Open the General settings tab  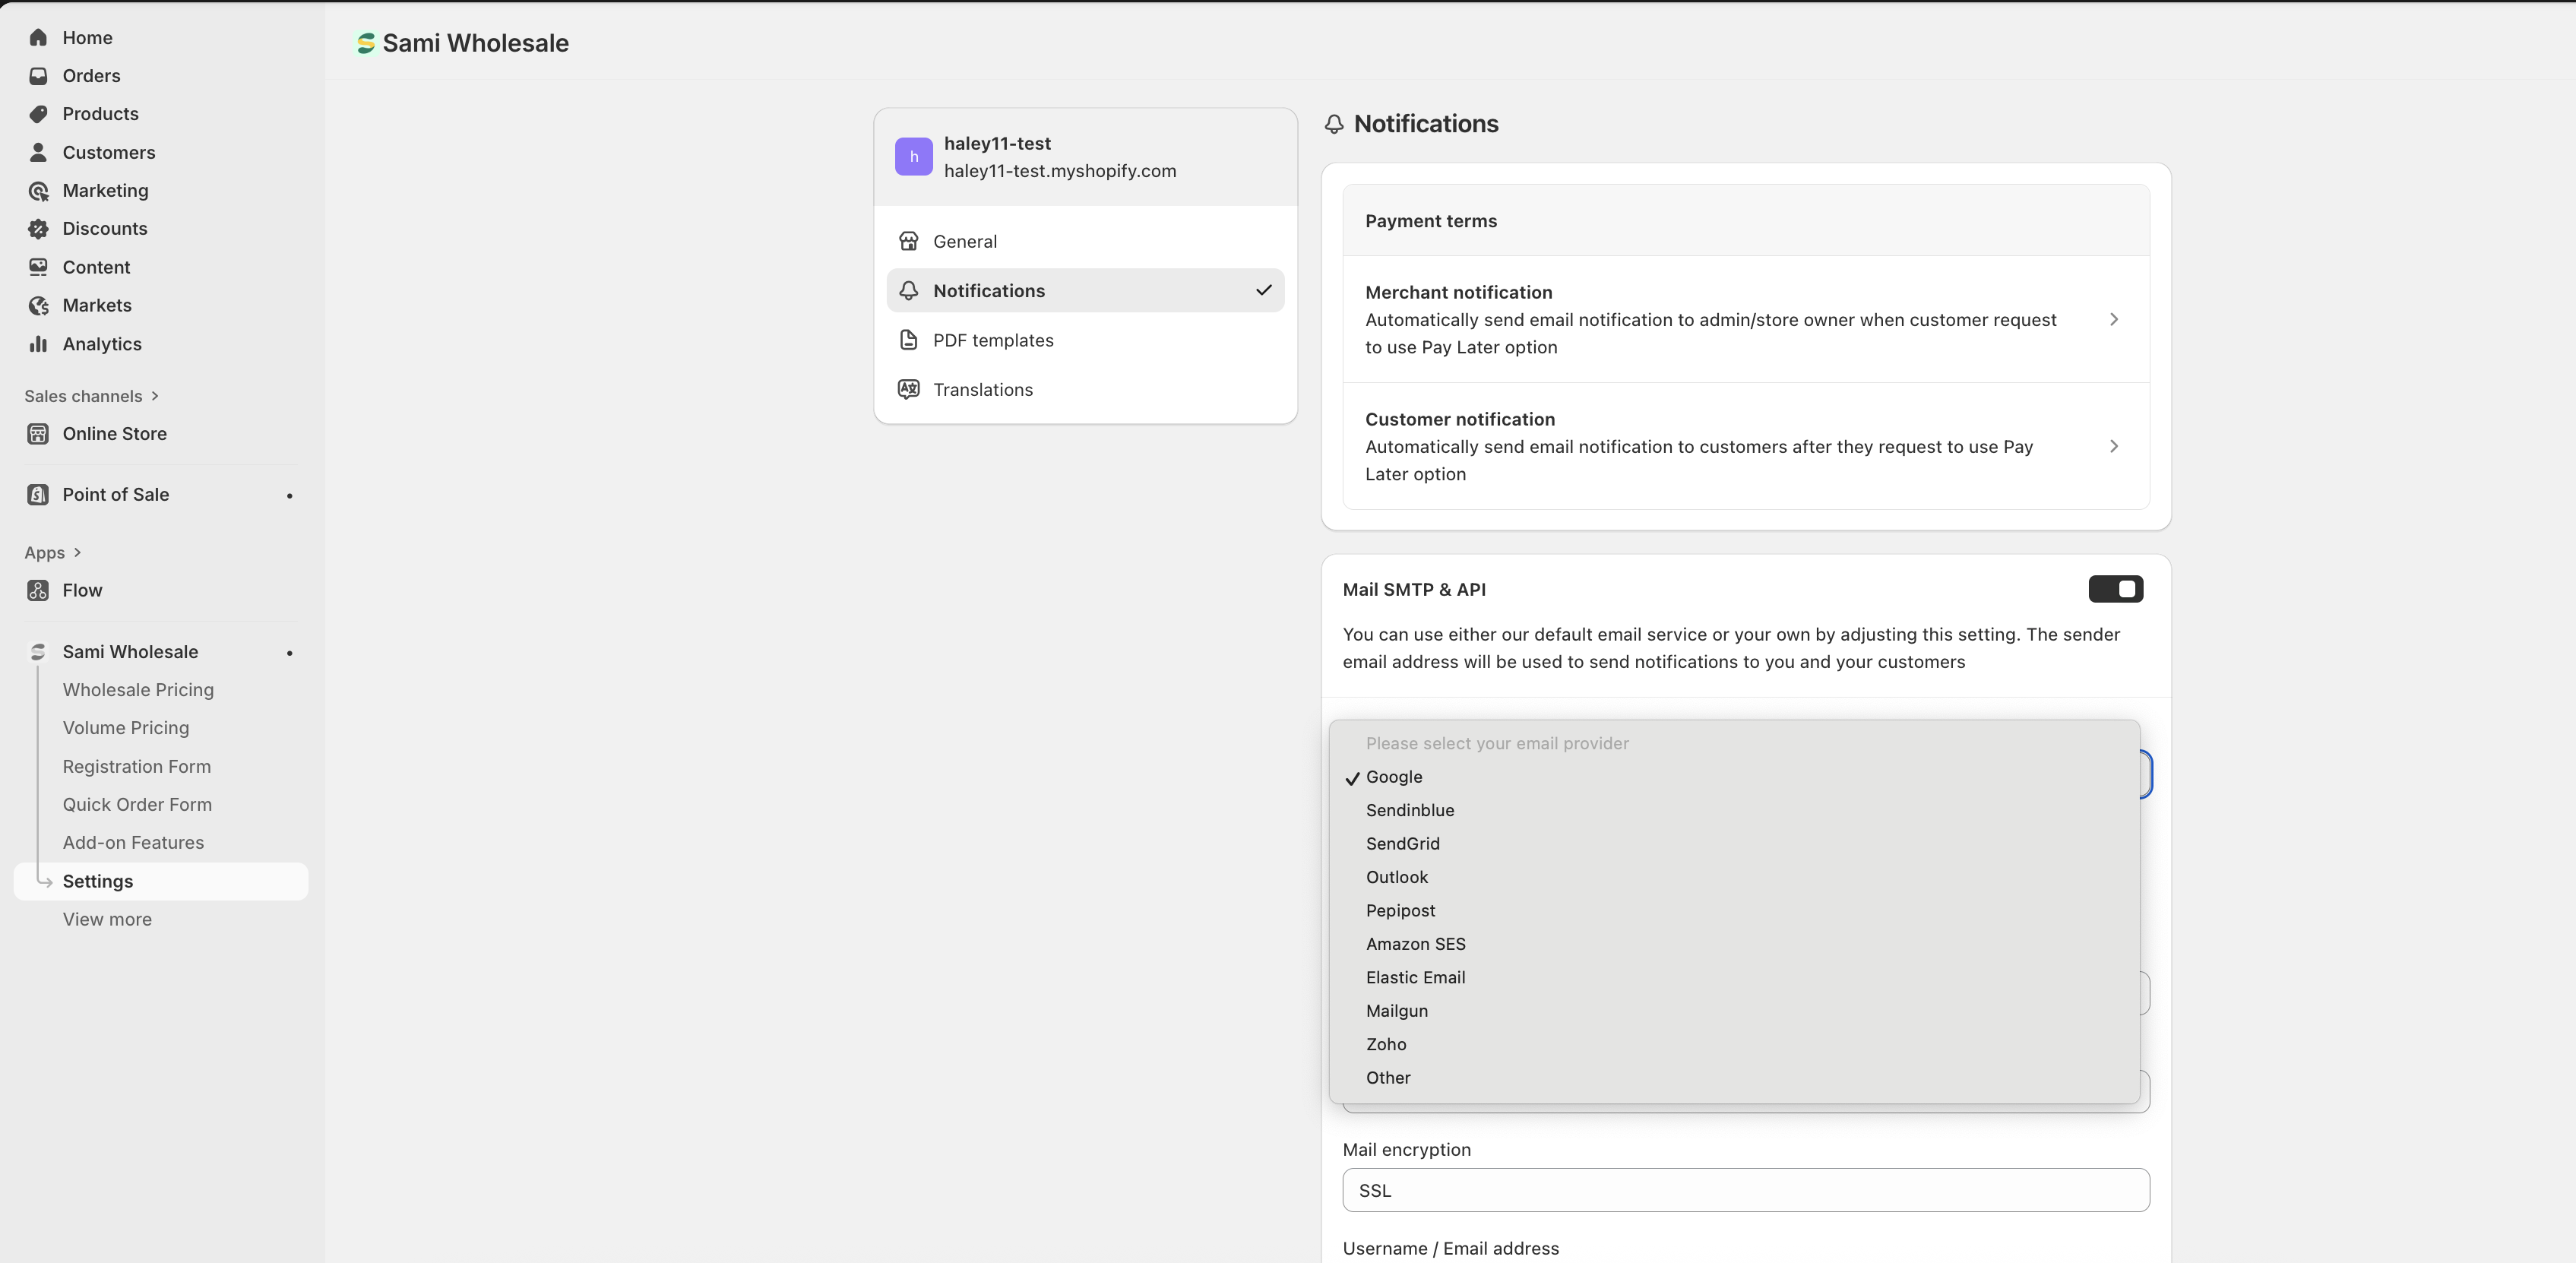pyautogui.click(x=964, y=241)
